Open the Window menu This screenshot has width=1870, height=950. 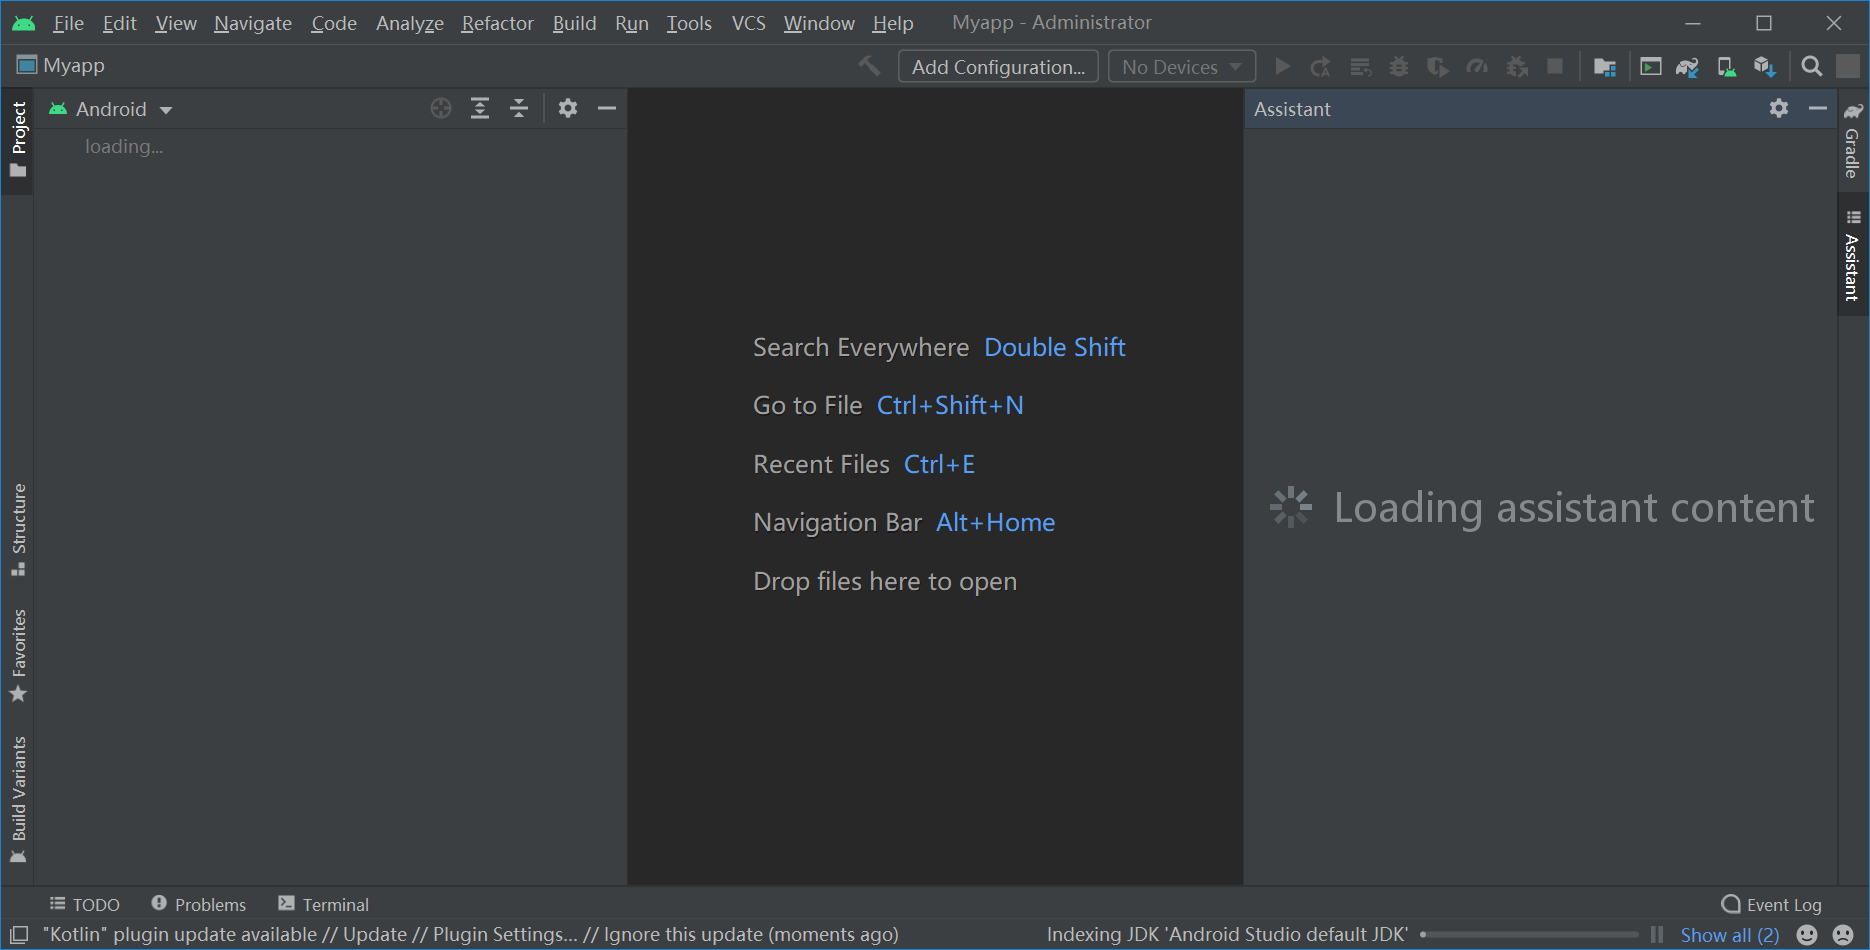click(819, 23)
